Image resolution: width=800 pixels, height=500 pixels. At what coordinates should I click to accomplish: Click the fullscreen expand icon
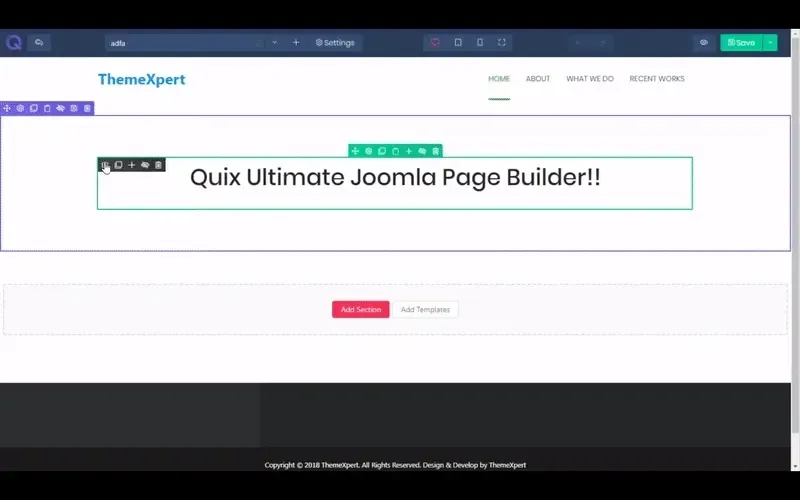coord(502,42)
